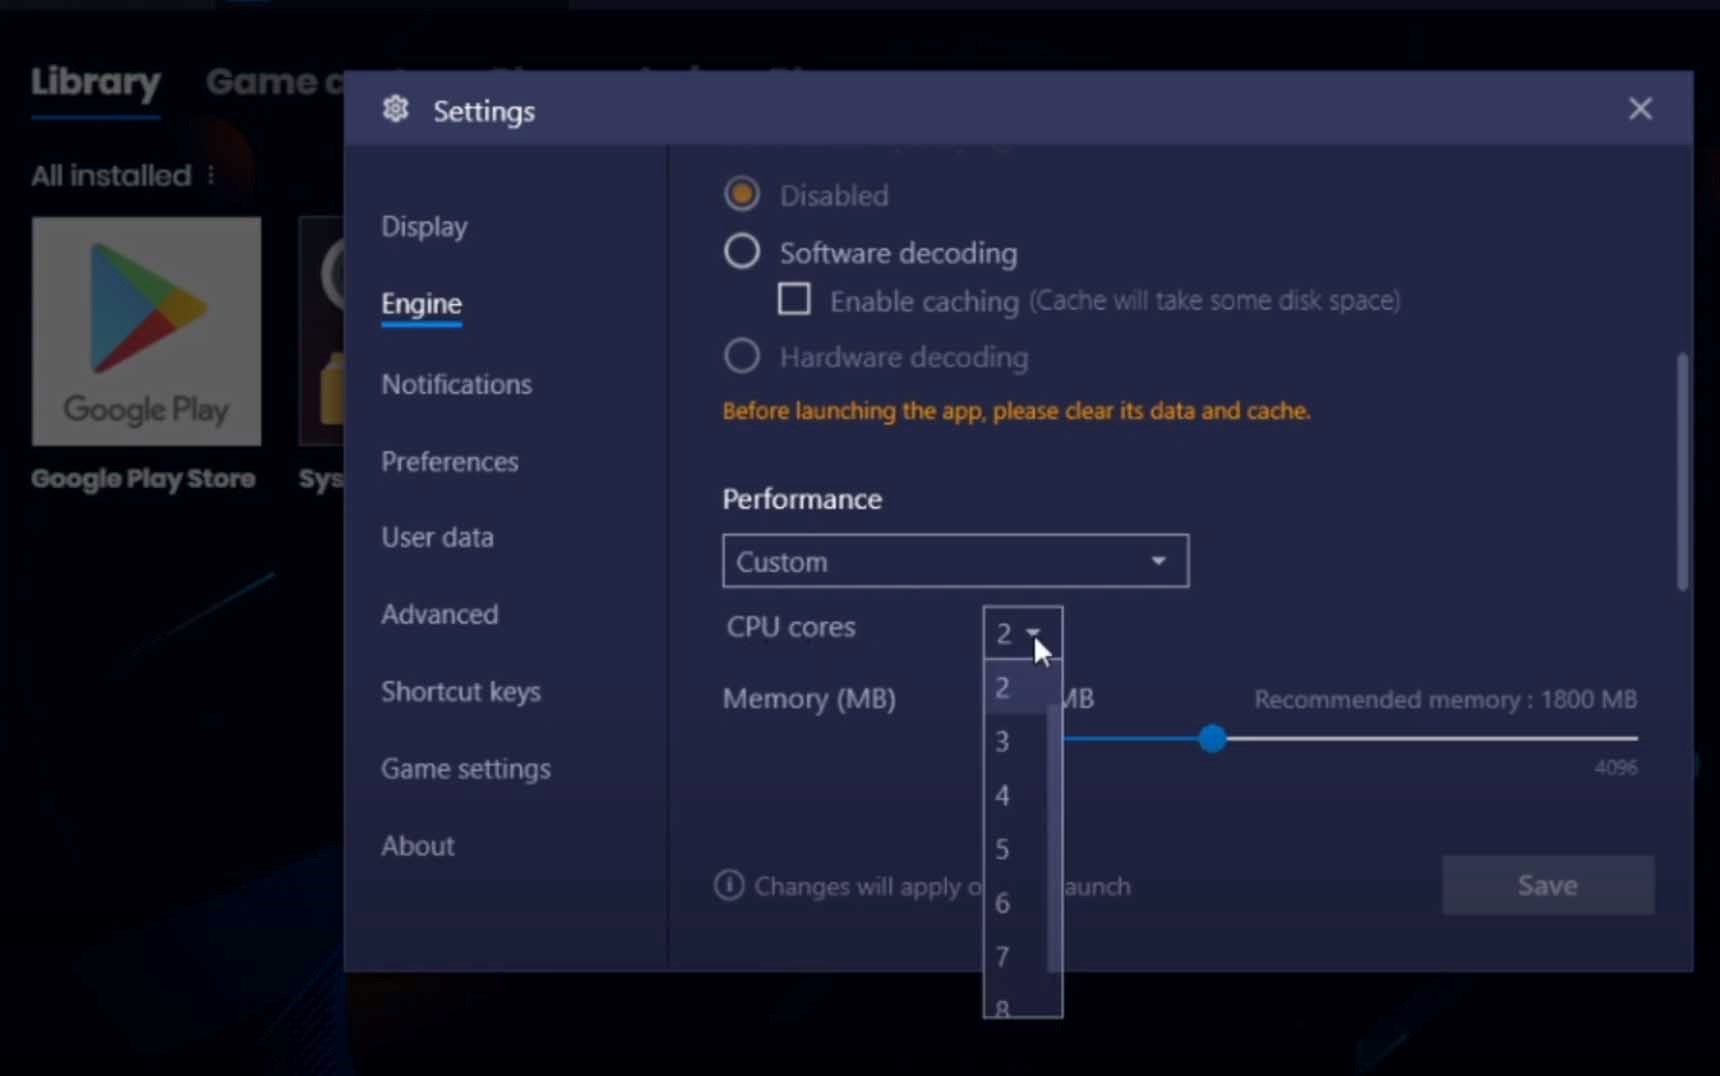1720x1076 pixels.
Task: Open the All installed three-dot menu
Action: tap(211, 176)
